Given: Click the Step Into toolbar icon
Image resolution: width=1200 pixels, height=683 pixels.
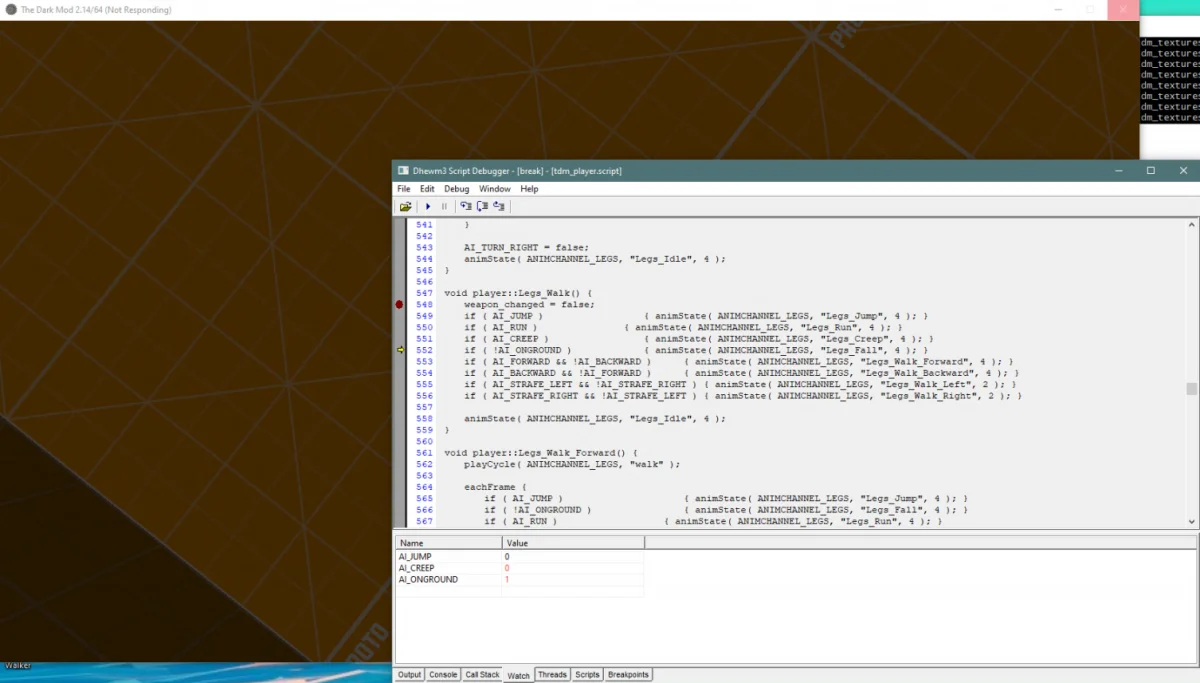Looking at the screenshot, I should (x=465, y=206).
